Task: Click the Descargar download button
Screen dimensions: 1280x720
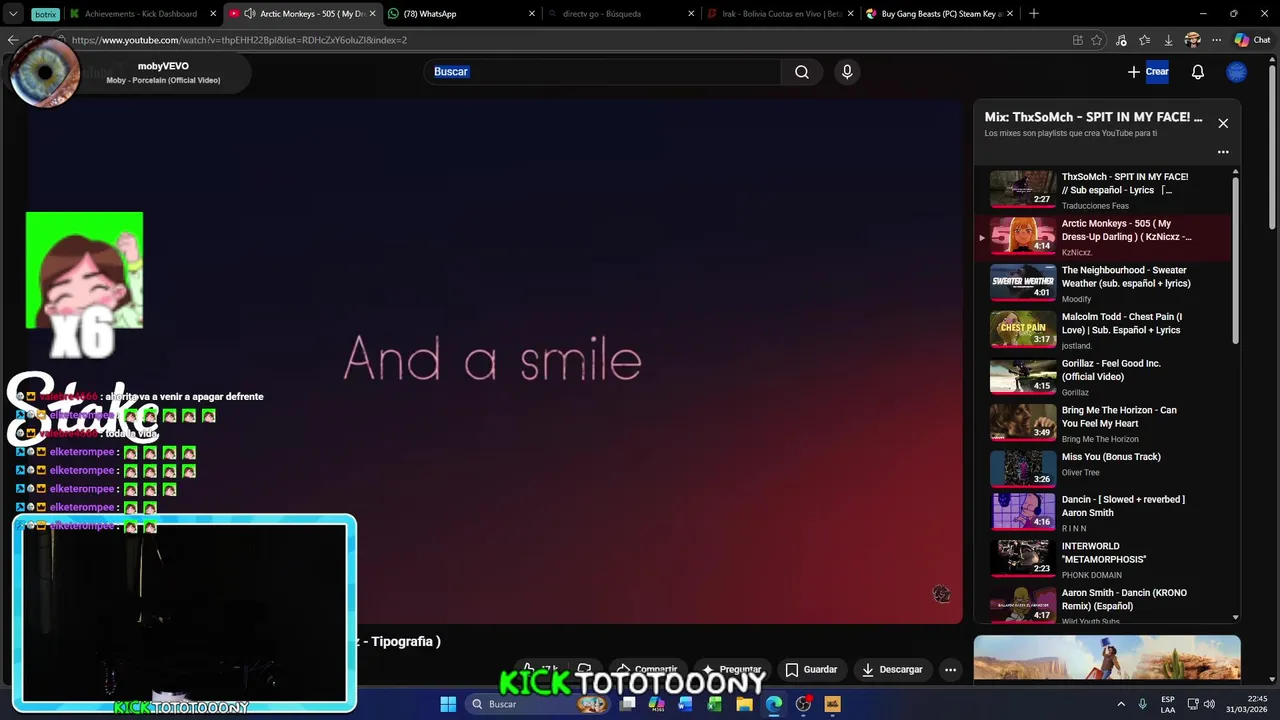Action: coord(892,670)
